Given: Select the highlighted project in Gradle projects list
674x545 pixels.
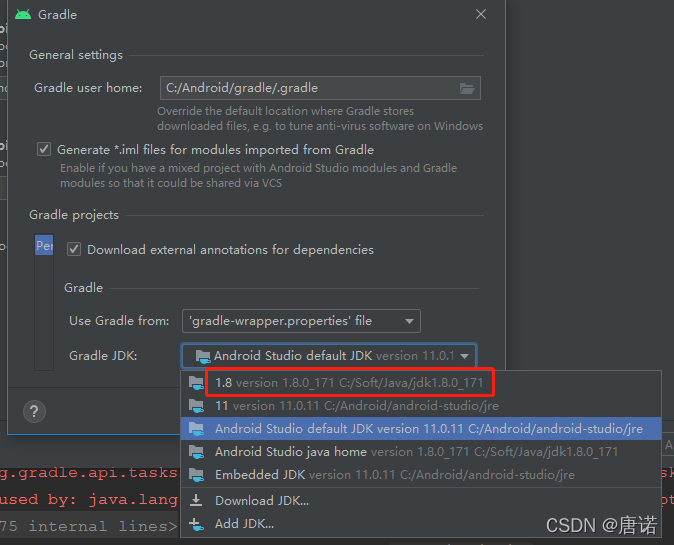Looking at the screenshot, I should click(44, 245).
